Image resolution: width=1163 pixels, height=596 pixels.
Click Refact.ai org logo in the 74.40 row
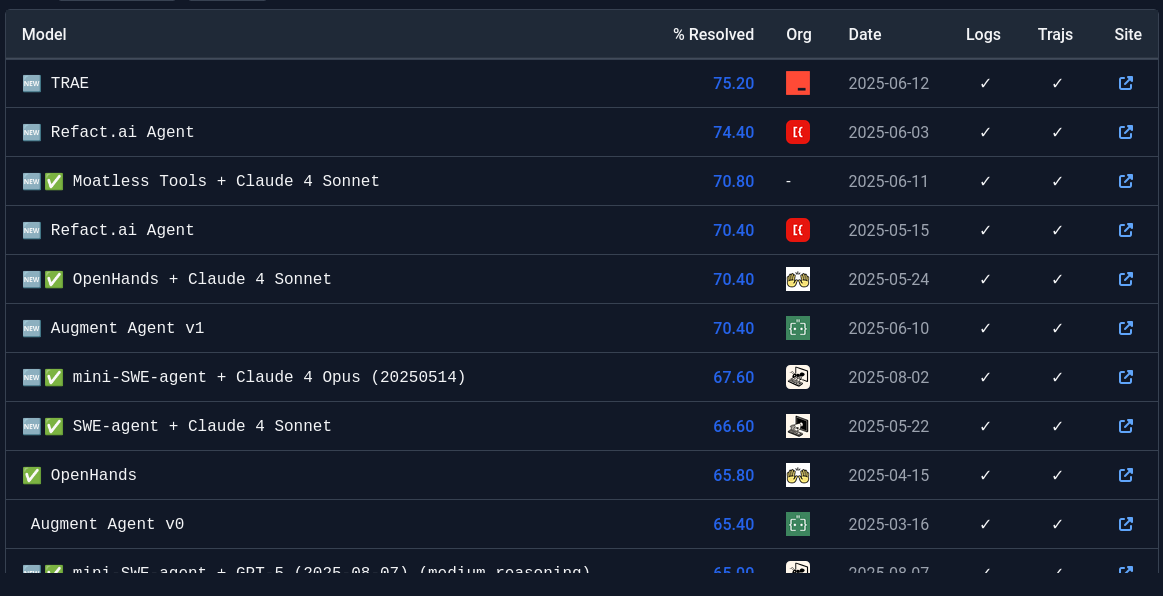tap(798, 132)
